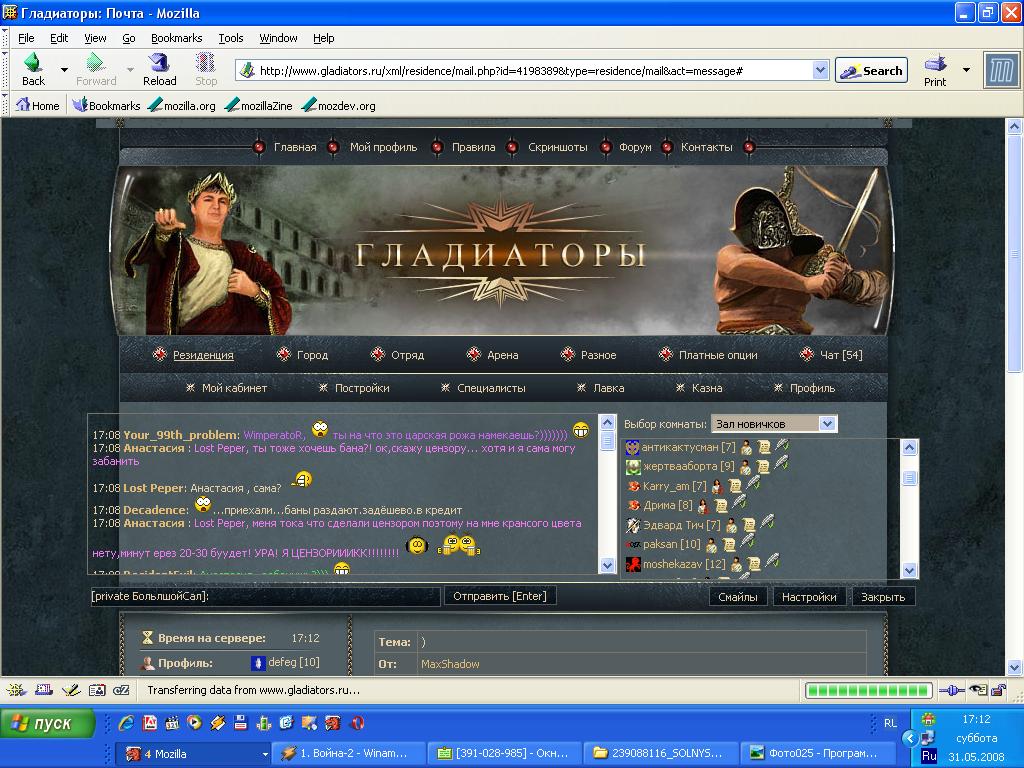Open the 'Мой профиль' navigation link
This screenshot has width=1024, height=768.
click(x=383, y=147)
